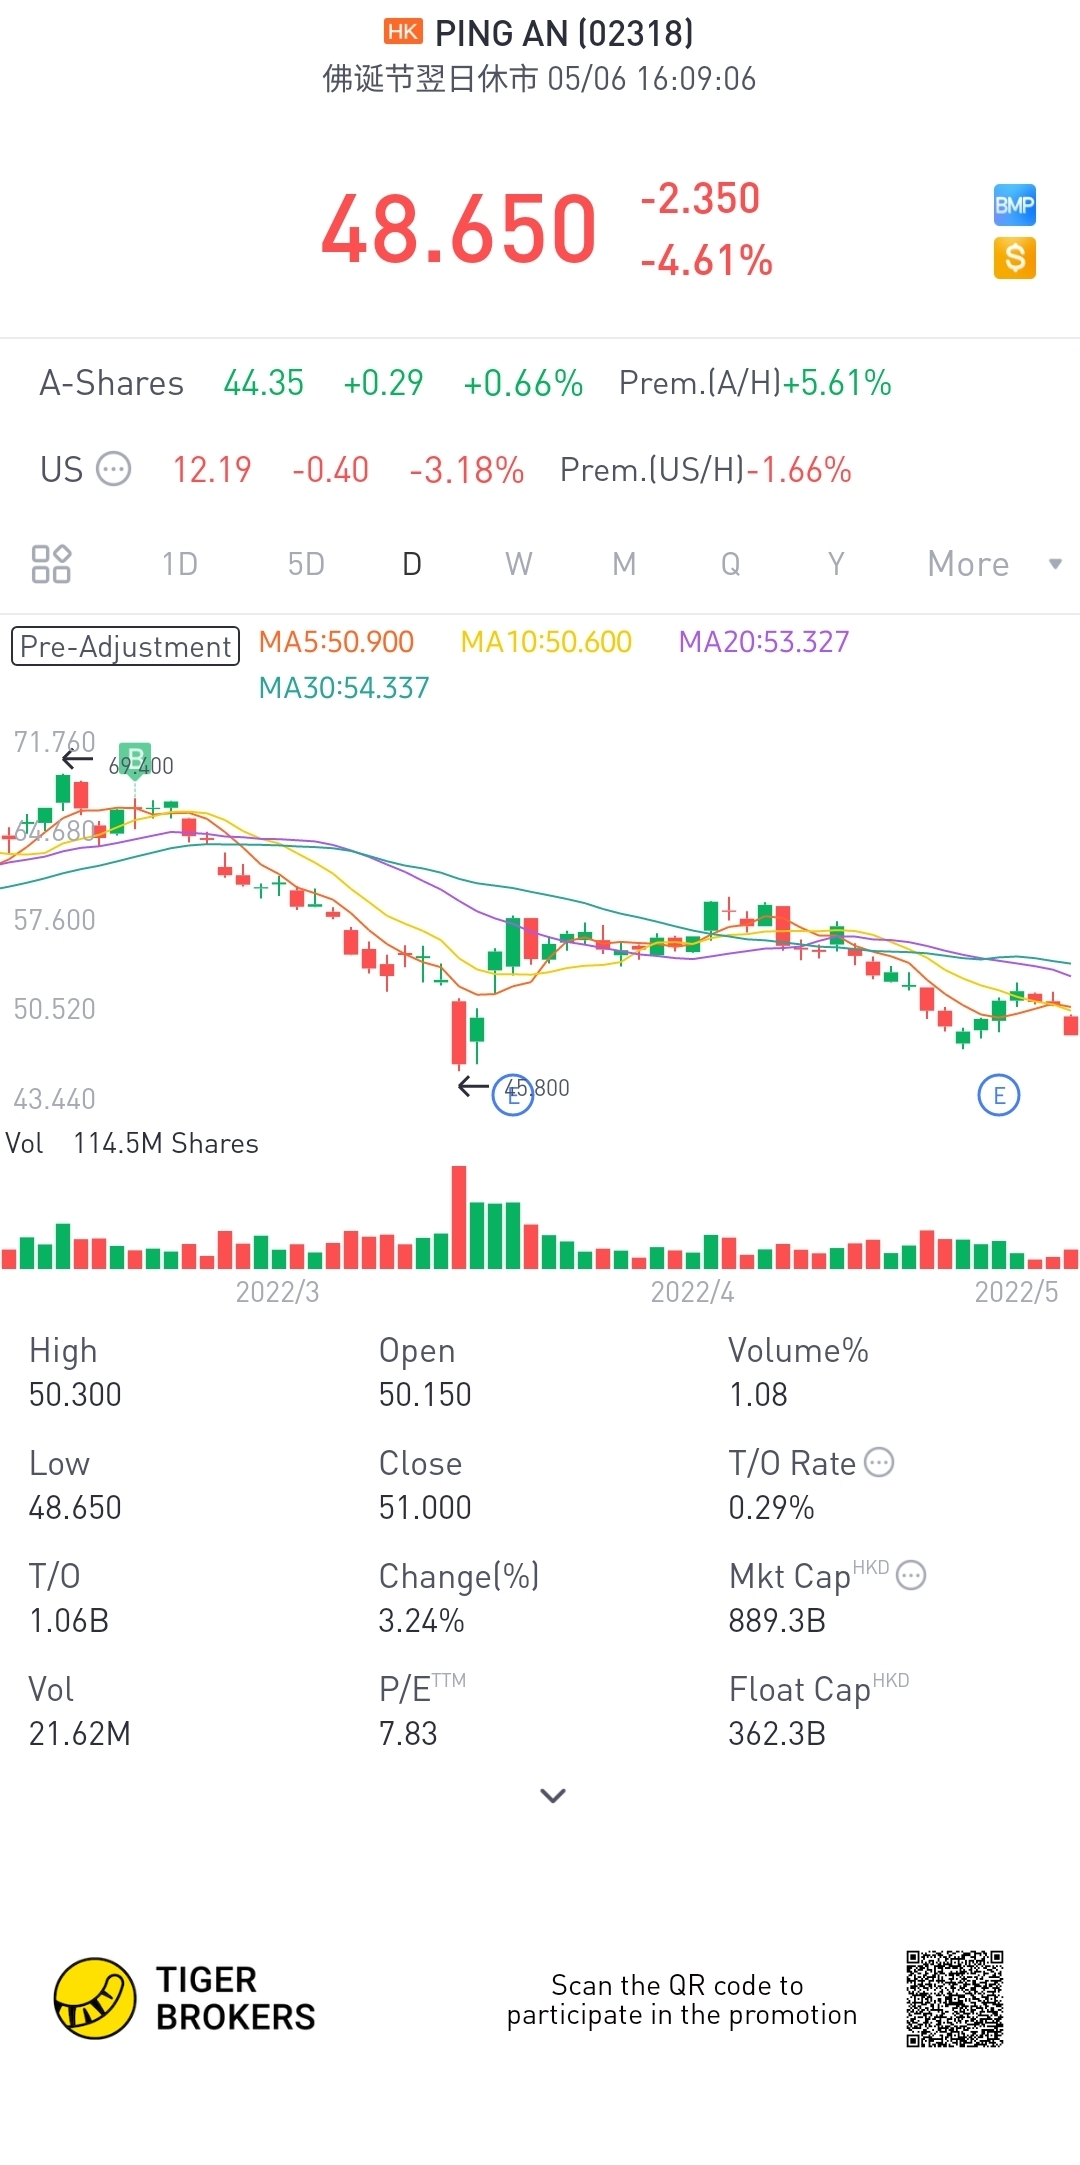Select the D daily chart tab

412,564
